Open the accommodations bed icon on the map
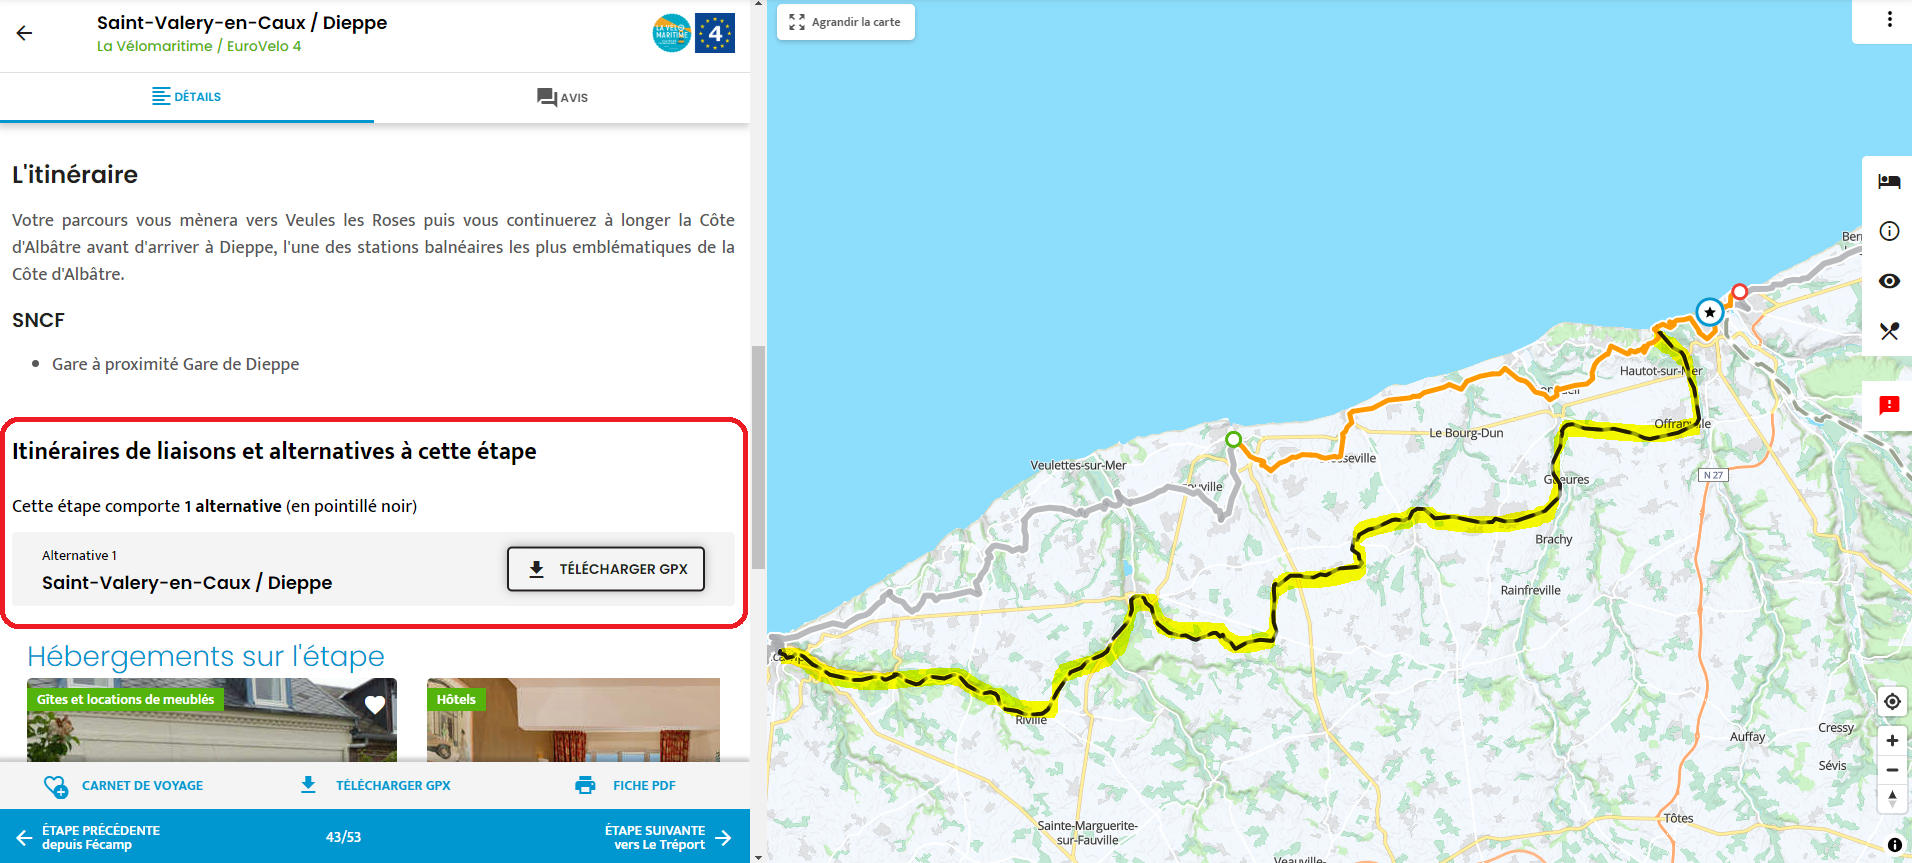Viewport: 1912px width, 863px height. click(x=1888, y=181)
